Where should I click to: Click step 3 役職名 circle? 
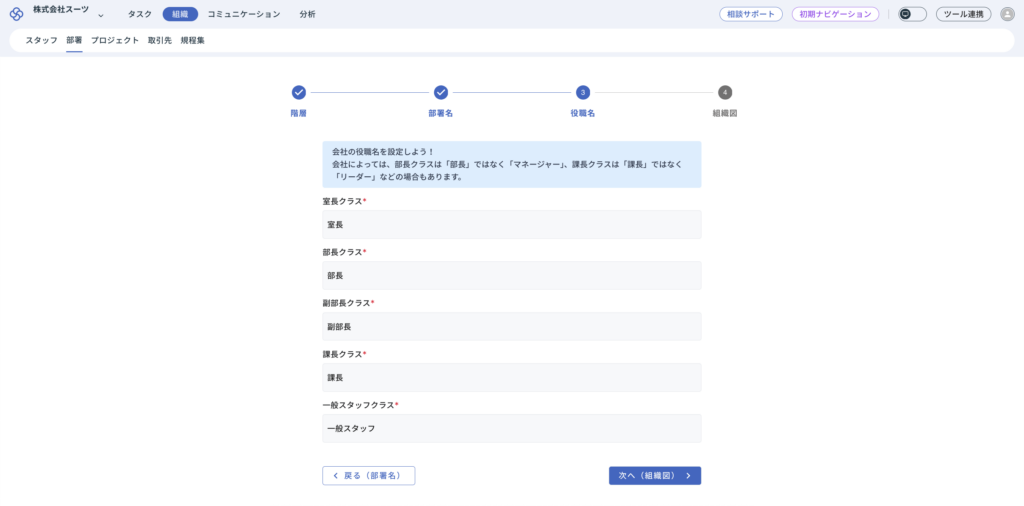[583, 93]
